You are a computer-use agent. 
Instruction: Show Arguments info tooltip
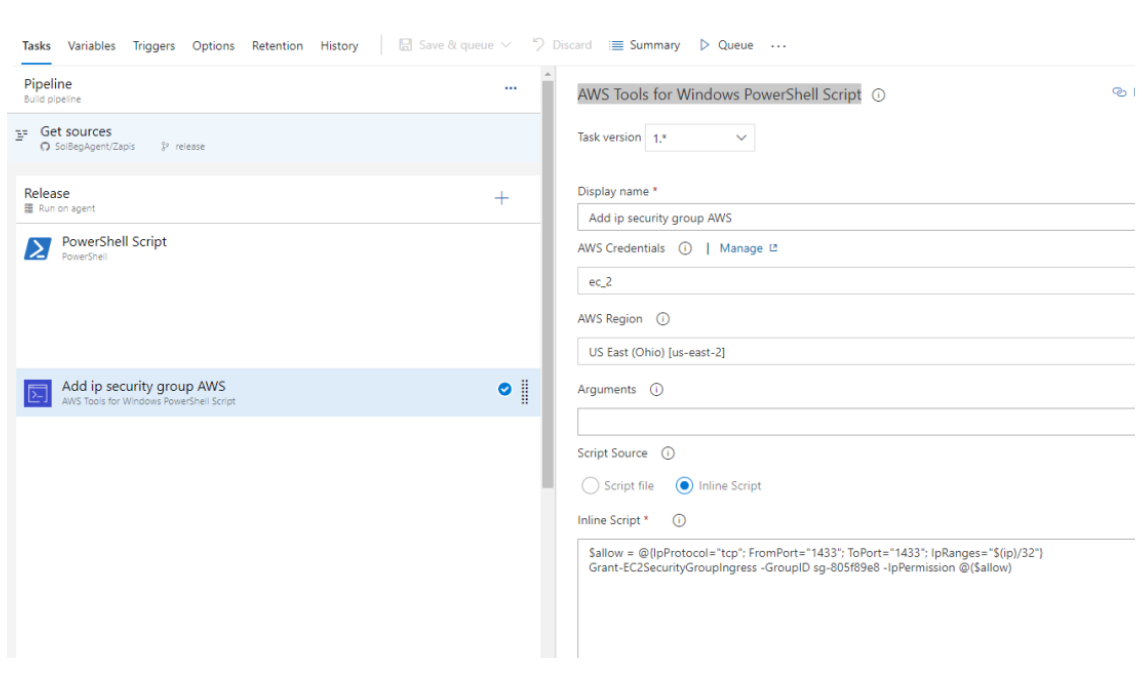[x=656, y=390]
